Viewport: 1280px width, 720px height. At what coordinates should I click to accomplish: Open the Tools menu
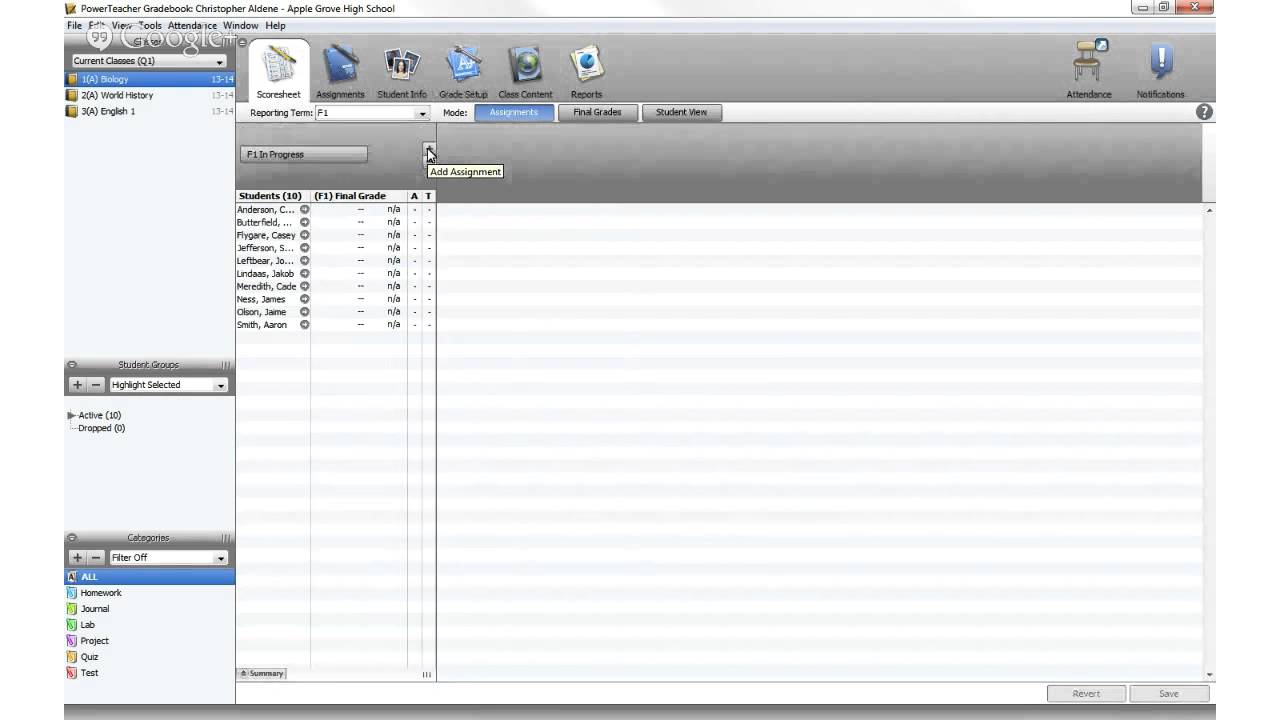point(150,25)
